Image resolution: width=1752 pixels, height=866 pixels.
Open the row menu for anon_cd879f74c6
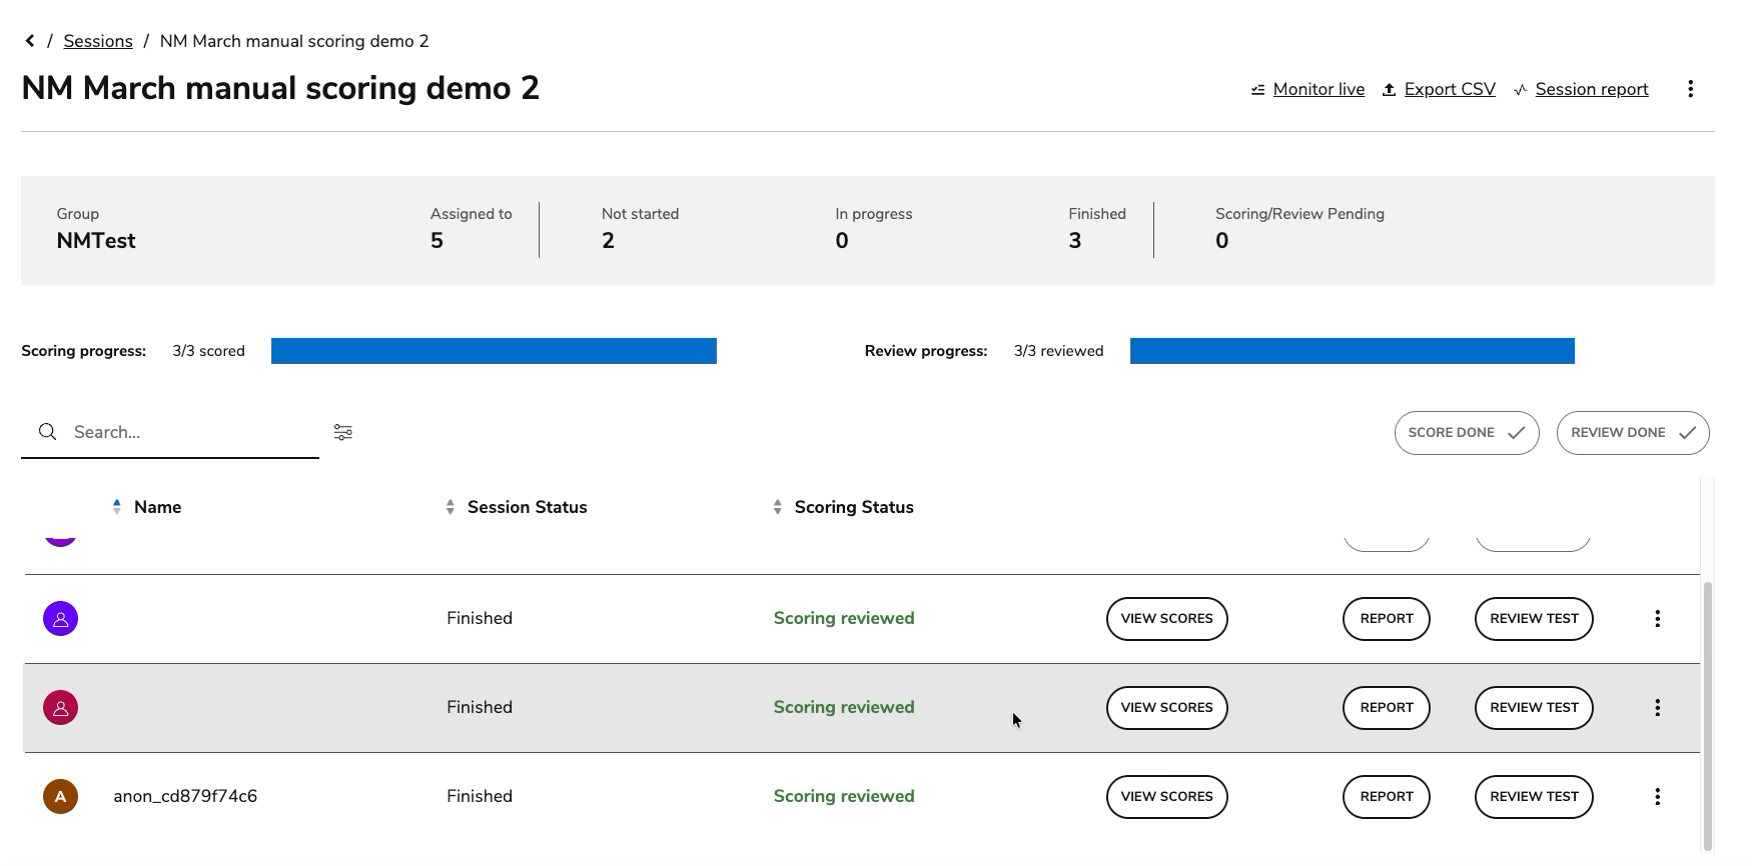(x=1657, y=797)
